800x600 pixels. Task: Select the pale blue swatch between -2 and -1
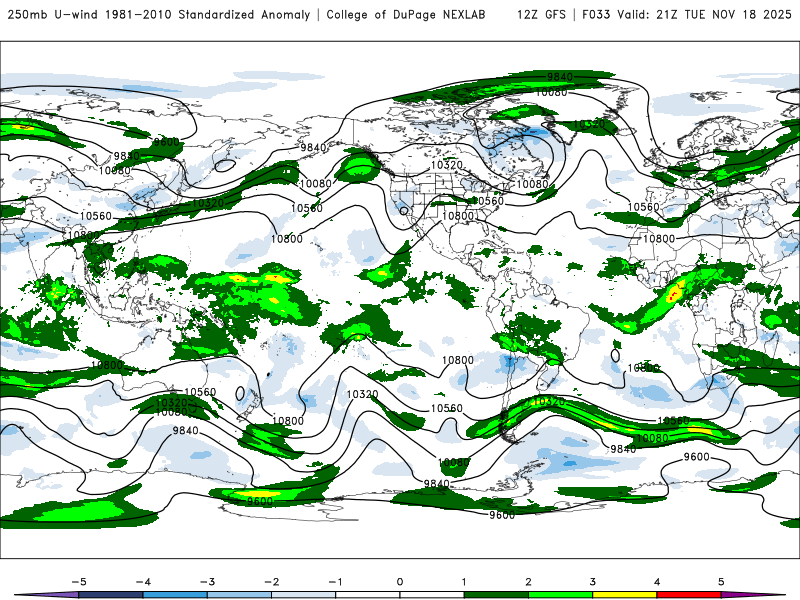(304, 595)
